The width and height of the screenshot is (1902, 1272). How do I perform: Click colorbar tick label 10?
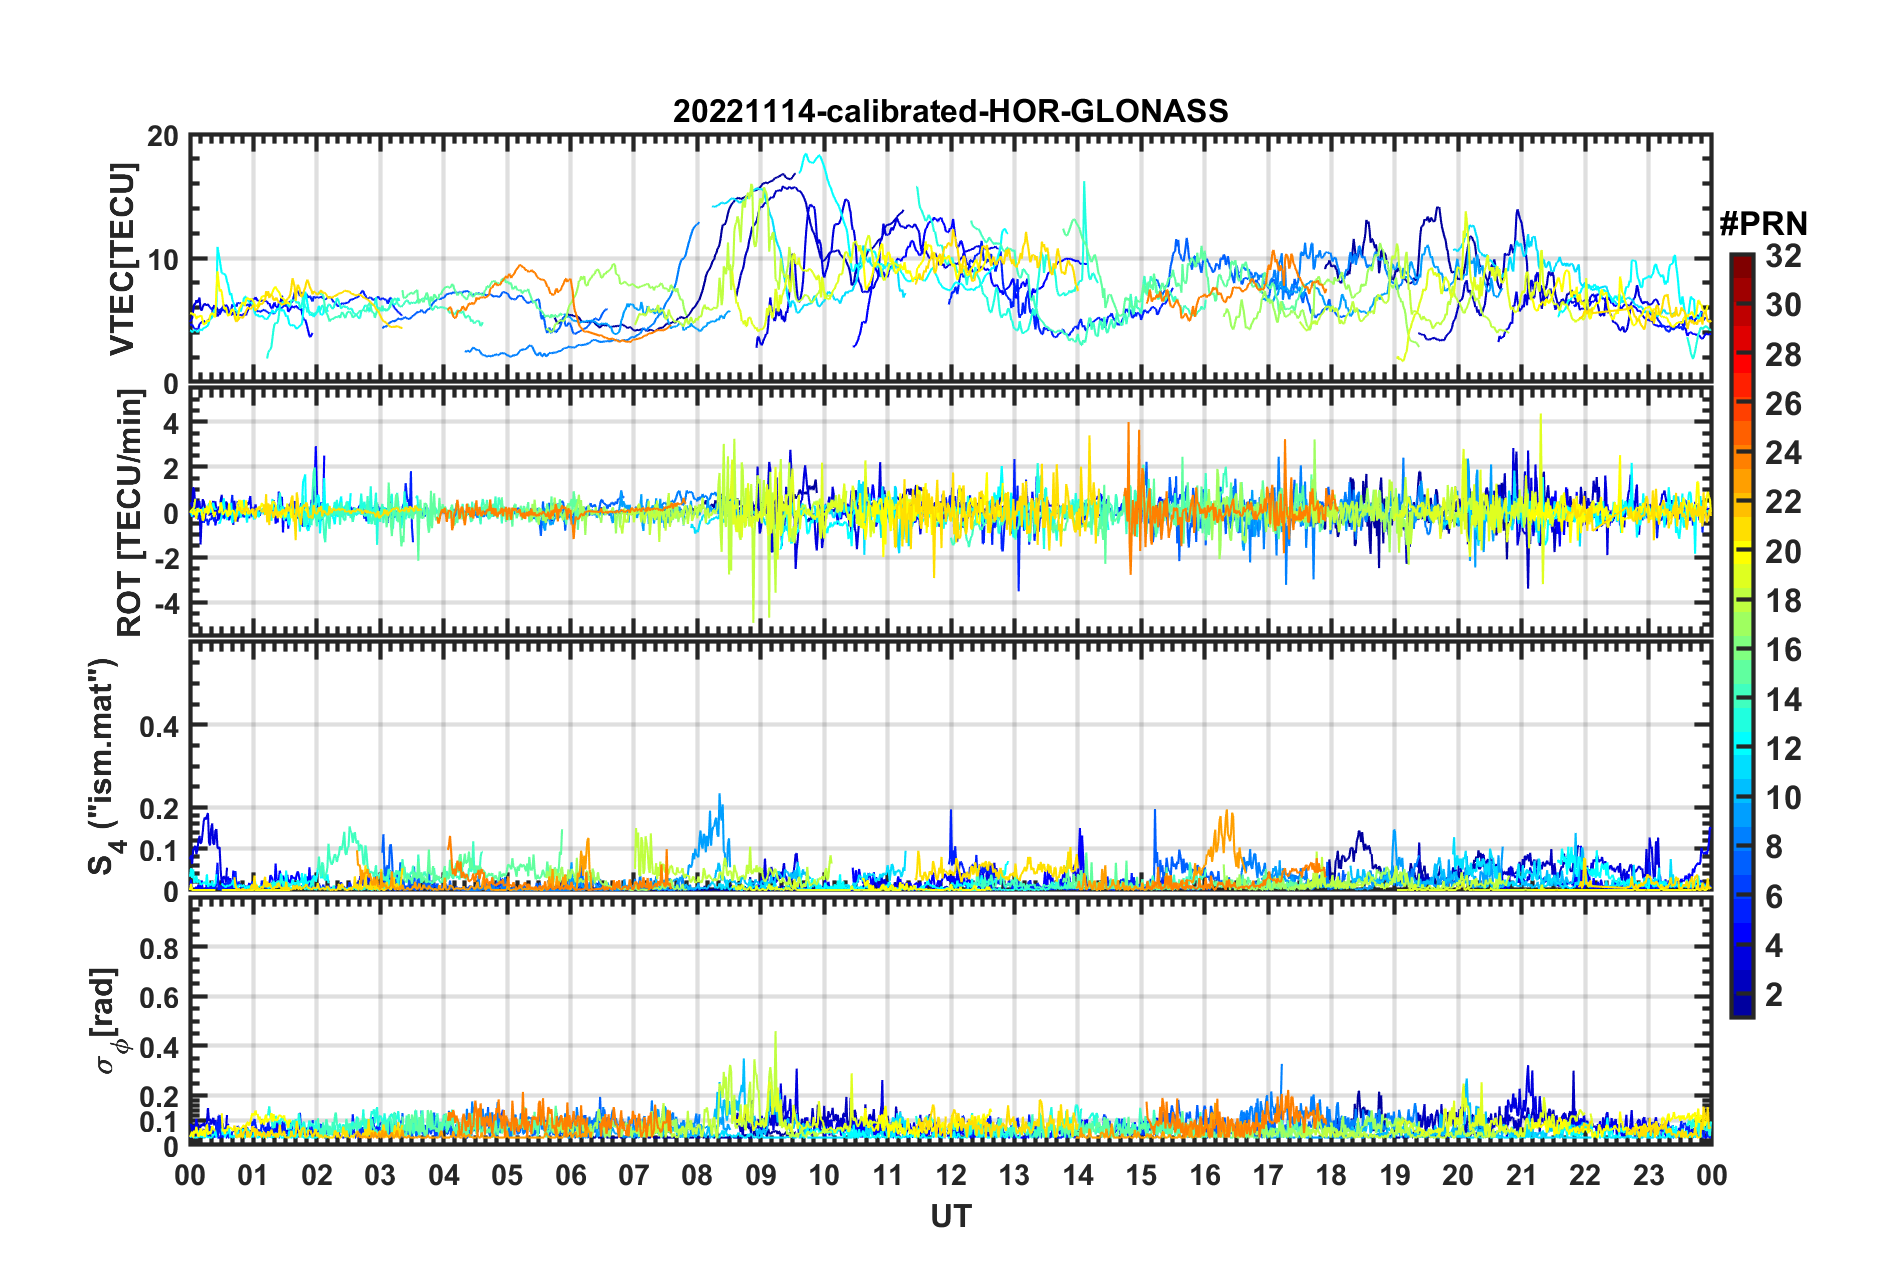[1783, 798]
